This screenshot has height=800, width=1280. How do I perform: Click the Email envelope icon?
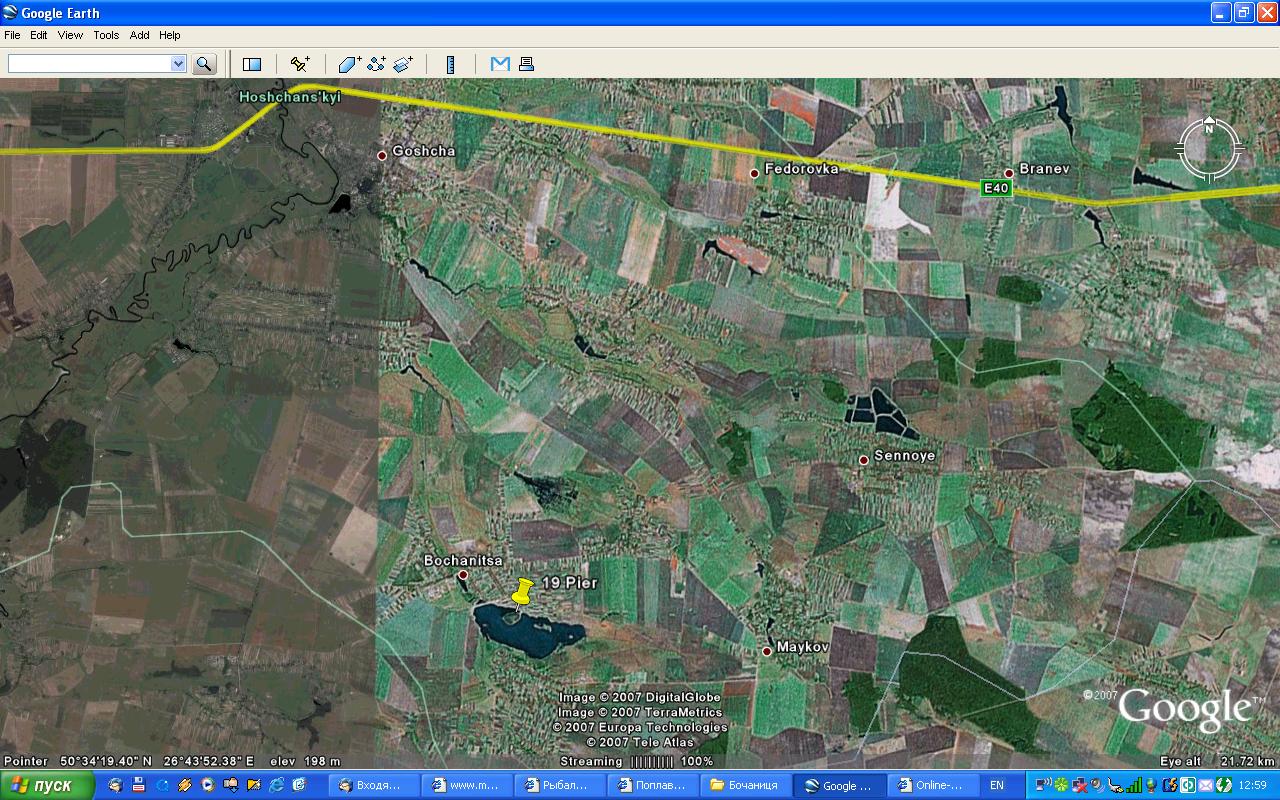coord(500,64)
